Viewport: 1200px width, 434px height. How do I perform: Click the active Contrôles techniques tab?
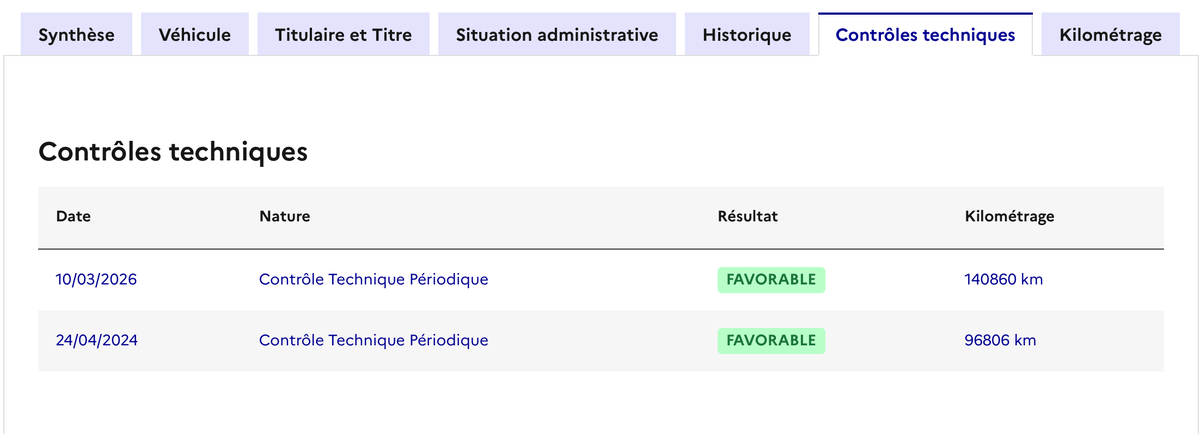(925, 35)
